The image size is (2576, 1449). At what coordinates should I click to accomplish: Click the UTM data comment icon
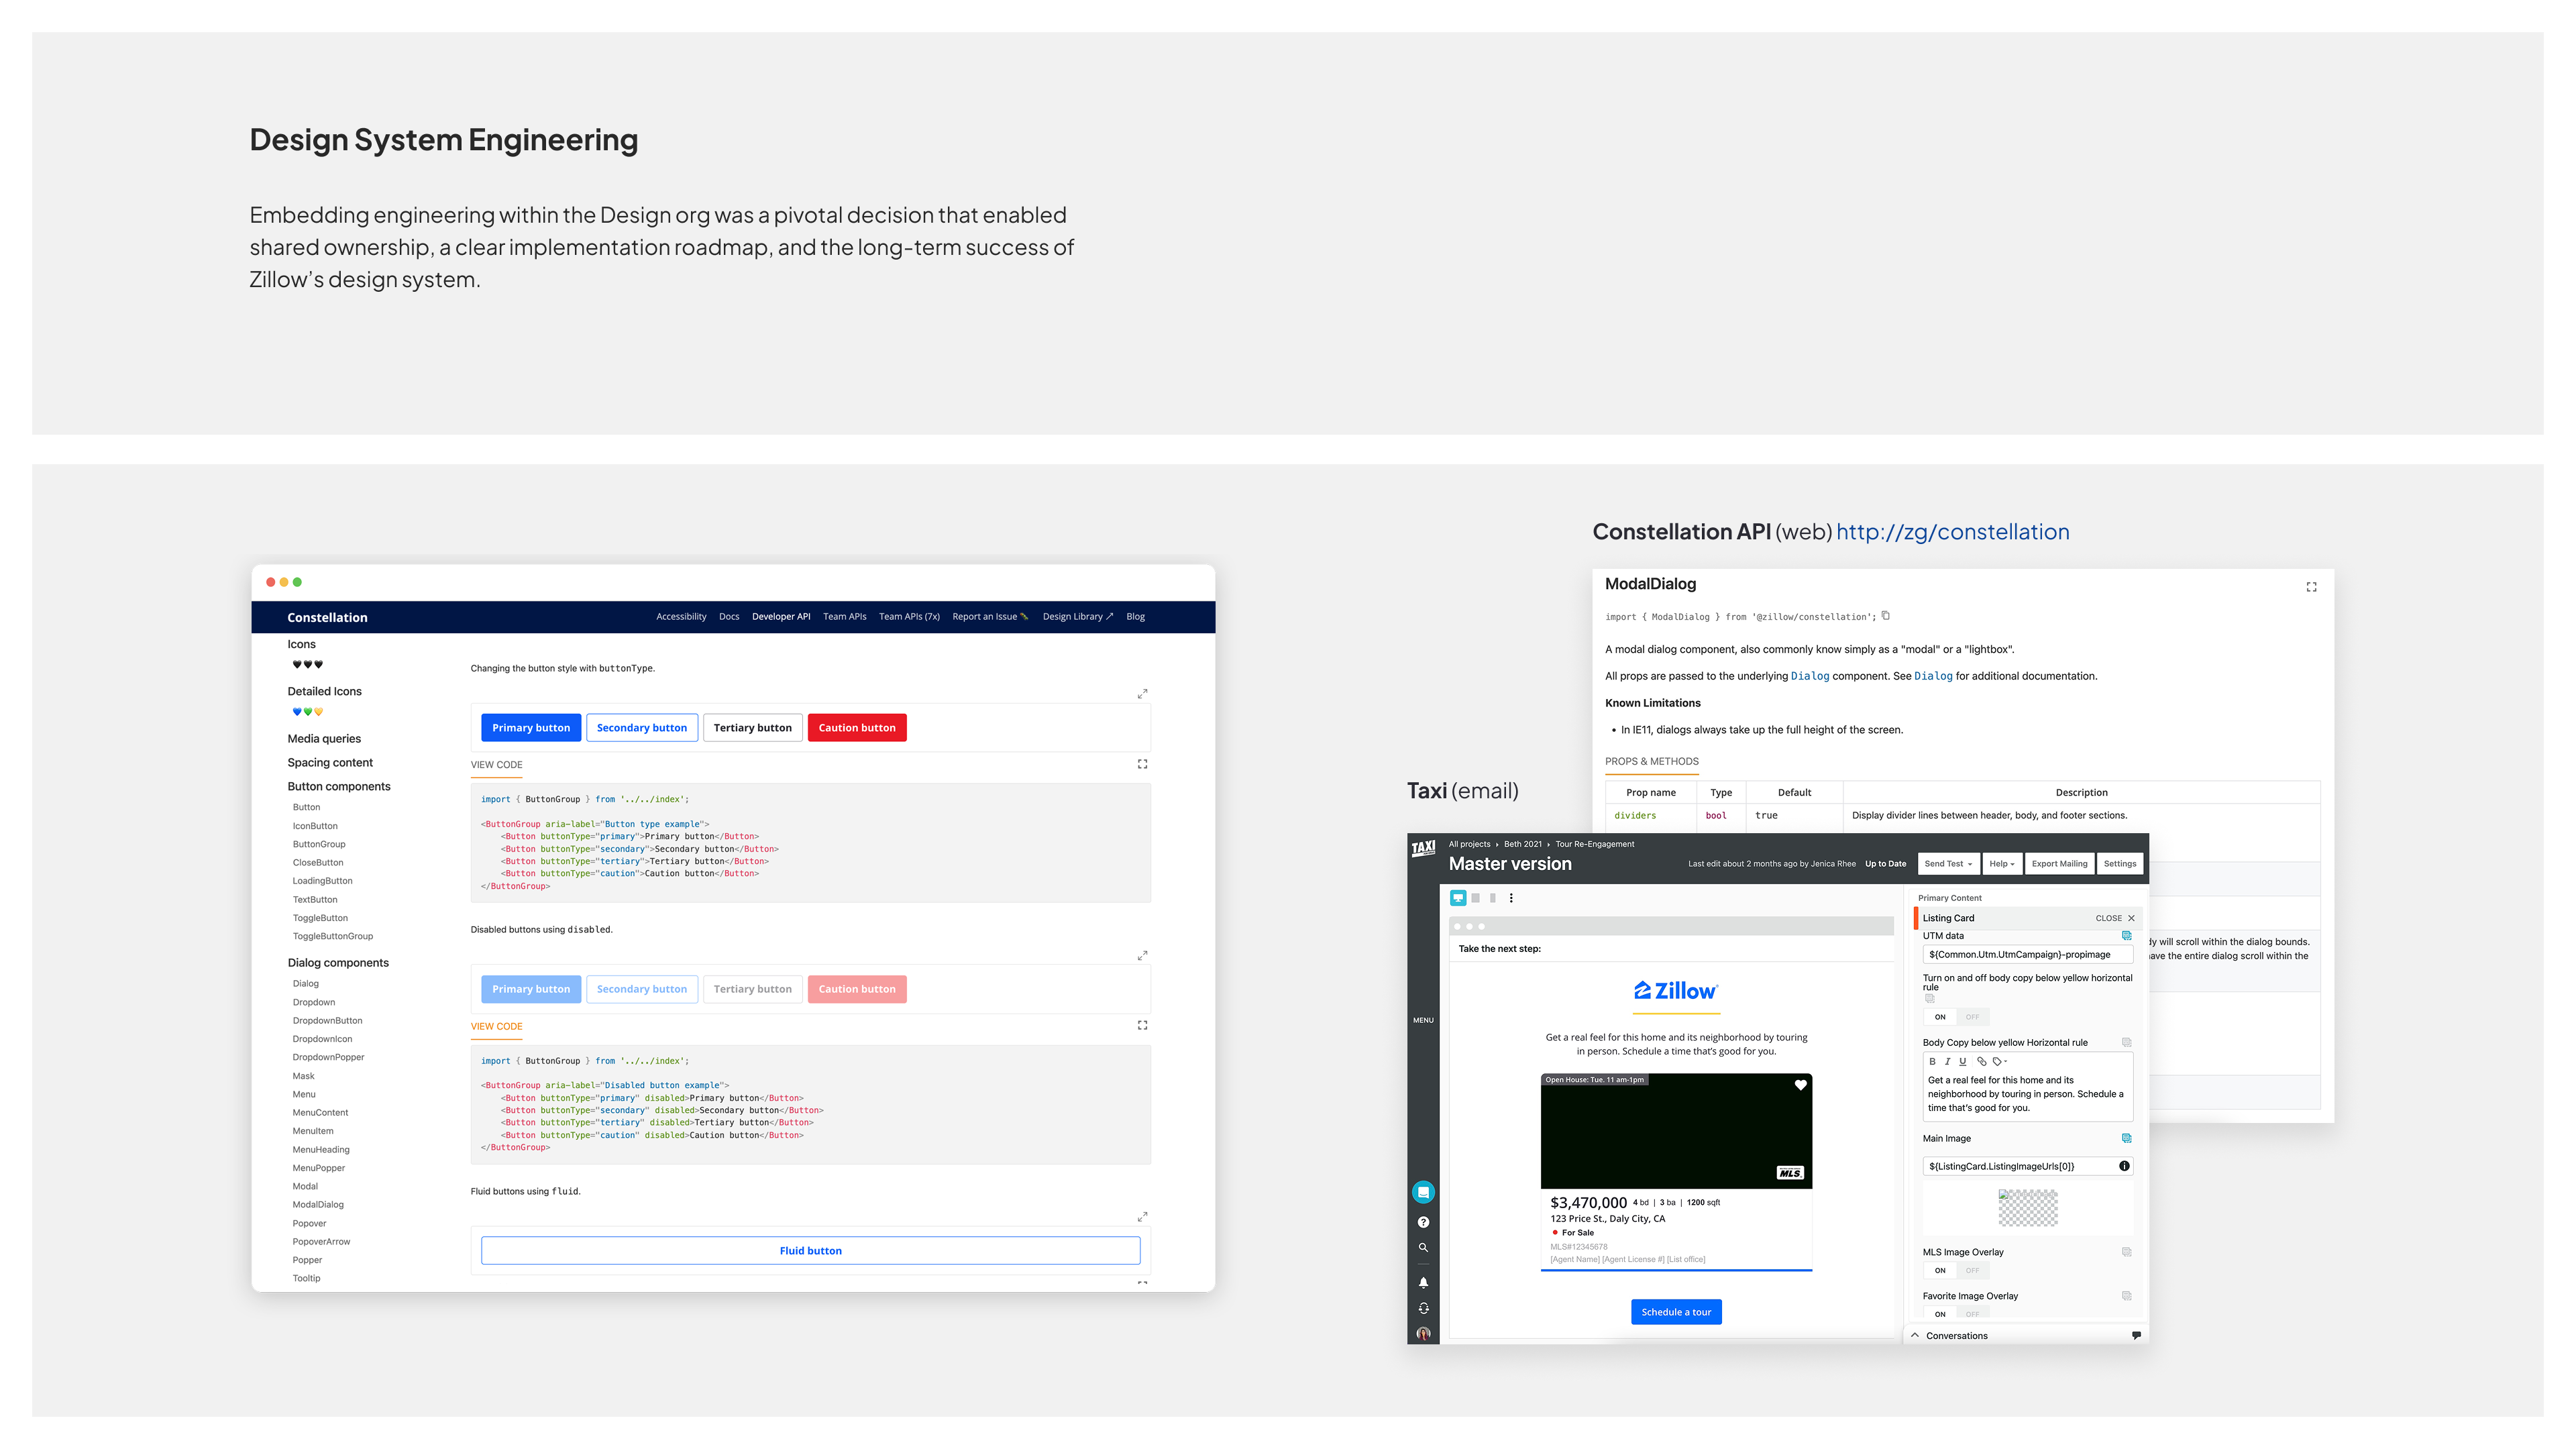[x=2126, y=936]
